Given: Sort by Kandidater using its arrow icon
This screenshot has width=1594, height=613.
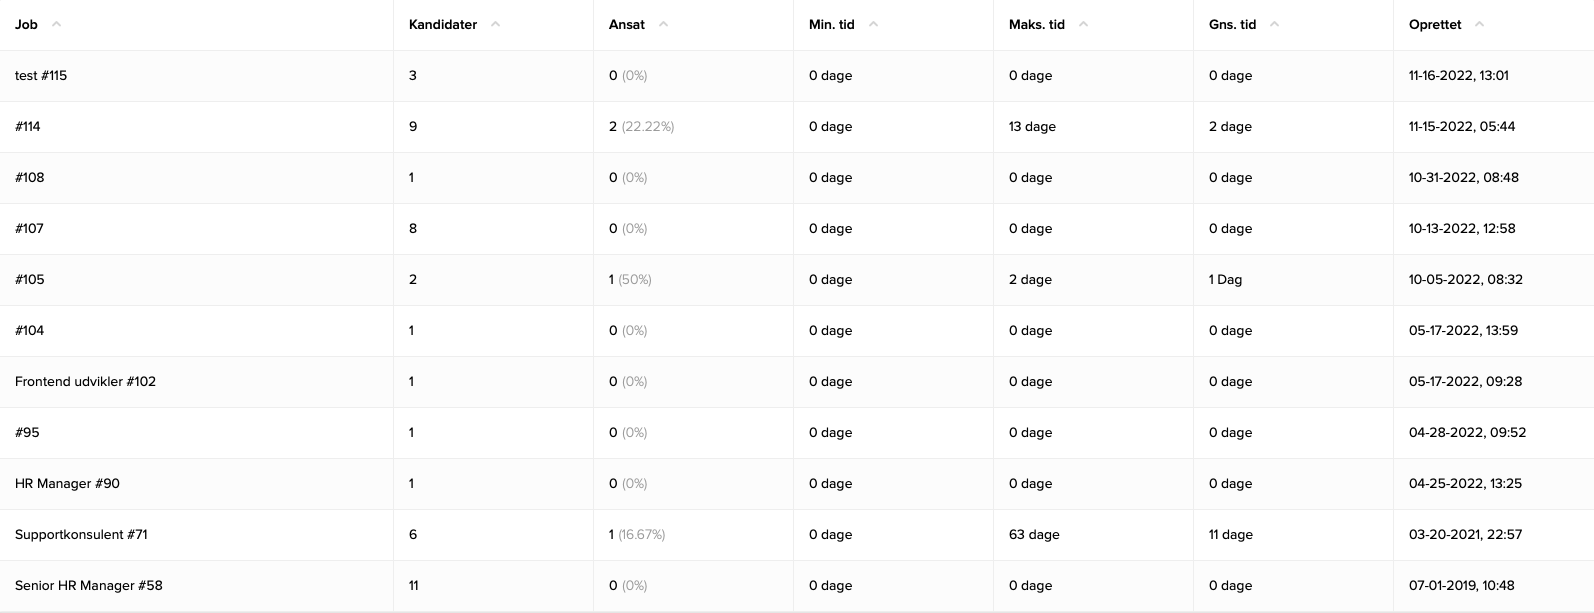Looking at the screenshot, I should (496, 24).
